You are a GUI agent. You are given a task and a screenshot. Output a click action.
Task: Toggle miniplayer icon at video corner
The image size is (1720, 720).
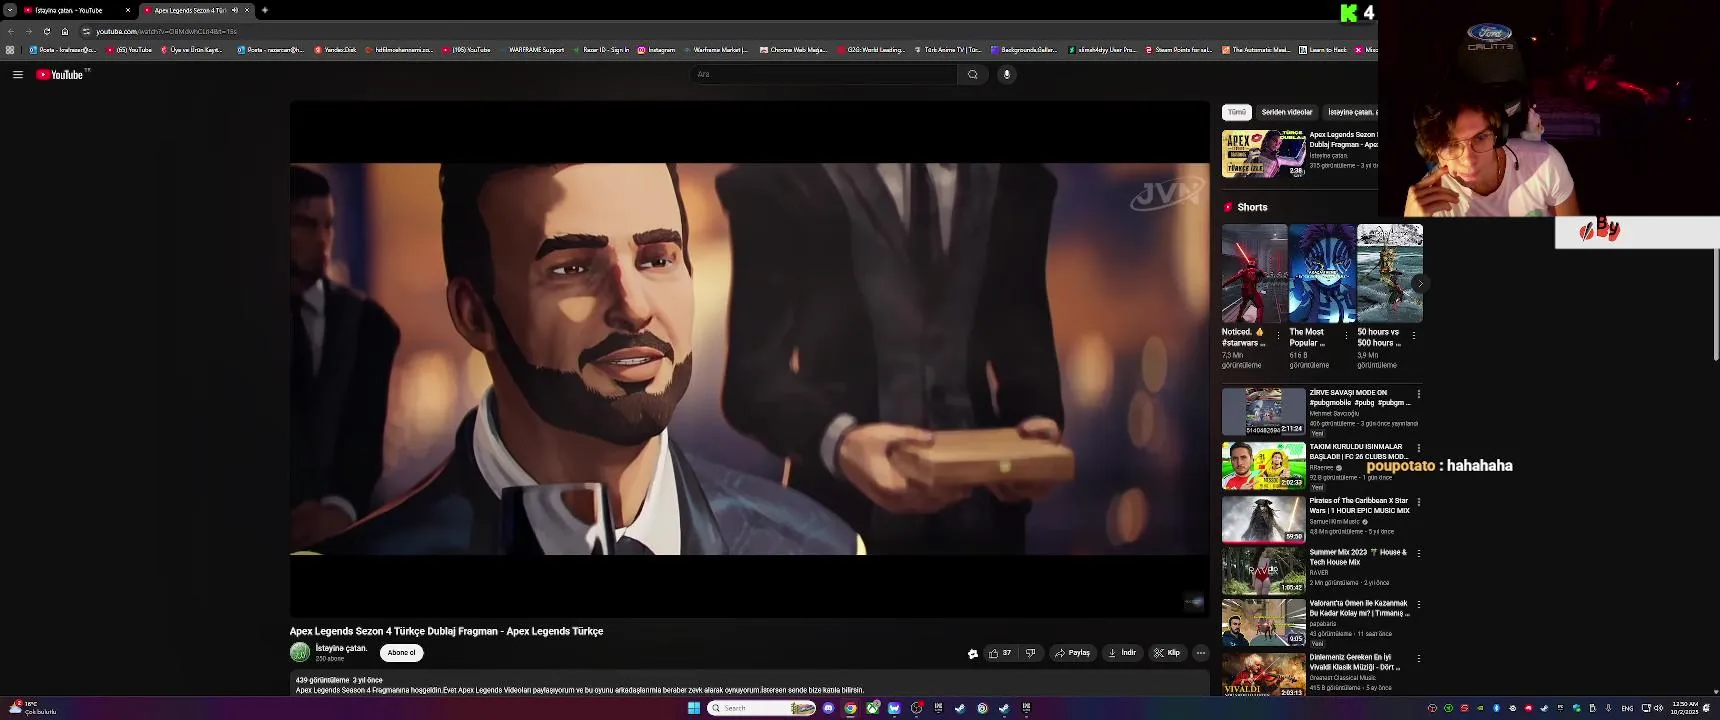click(1194, 601)
